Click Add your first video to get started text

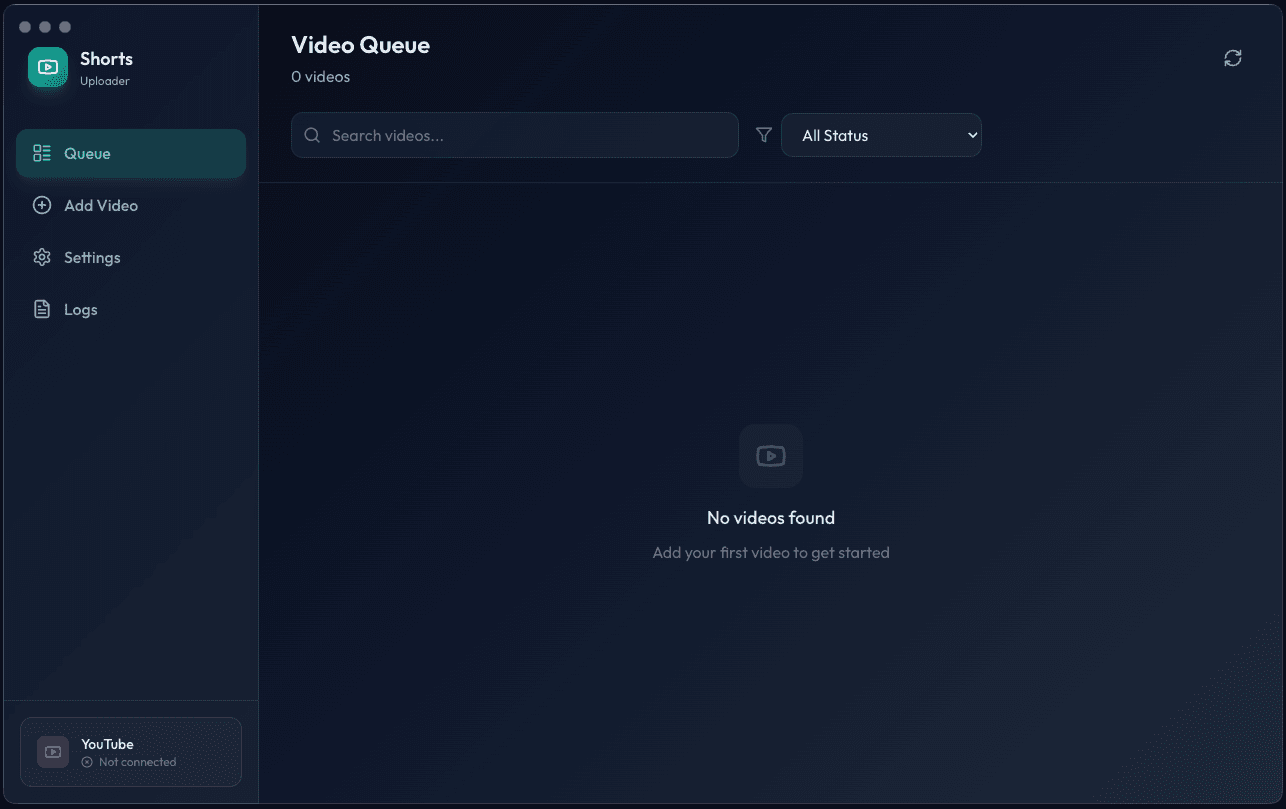(x=770, y=552)
